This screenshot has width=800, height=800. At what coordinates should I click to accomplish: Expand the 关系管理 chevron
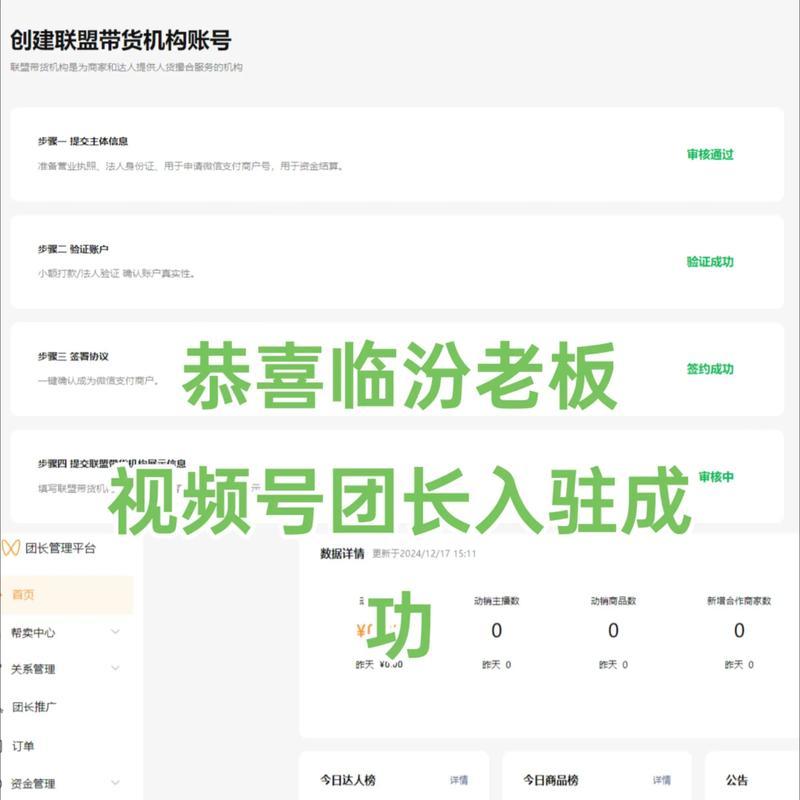point(115,668)
